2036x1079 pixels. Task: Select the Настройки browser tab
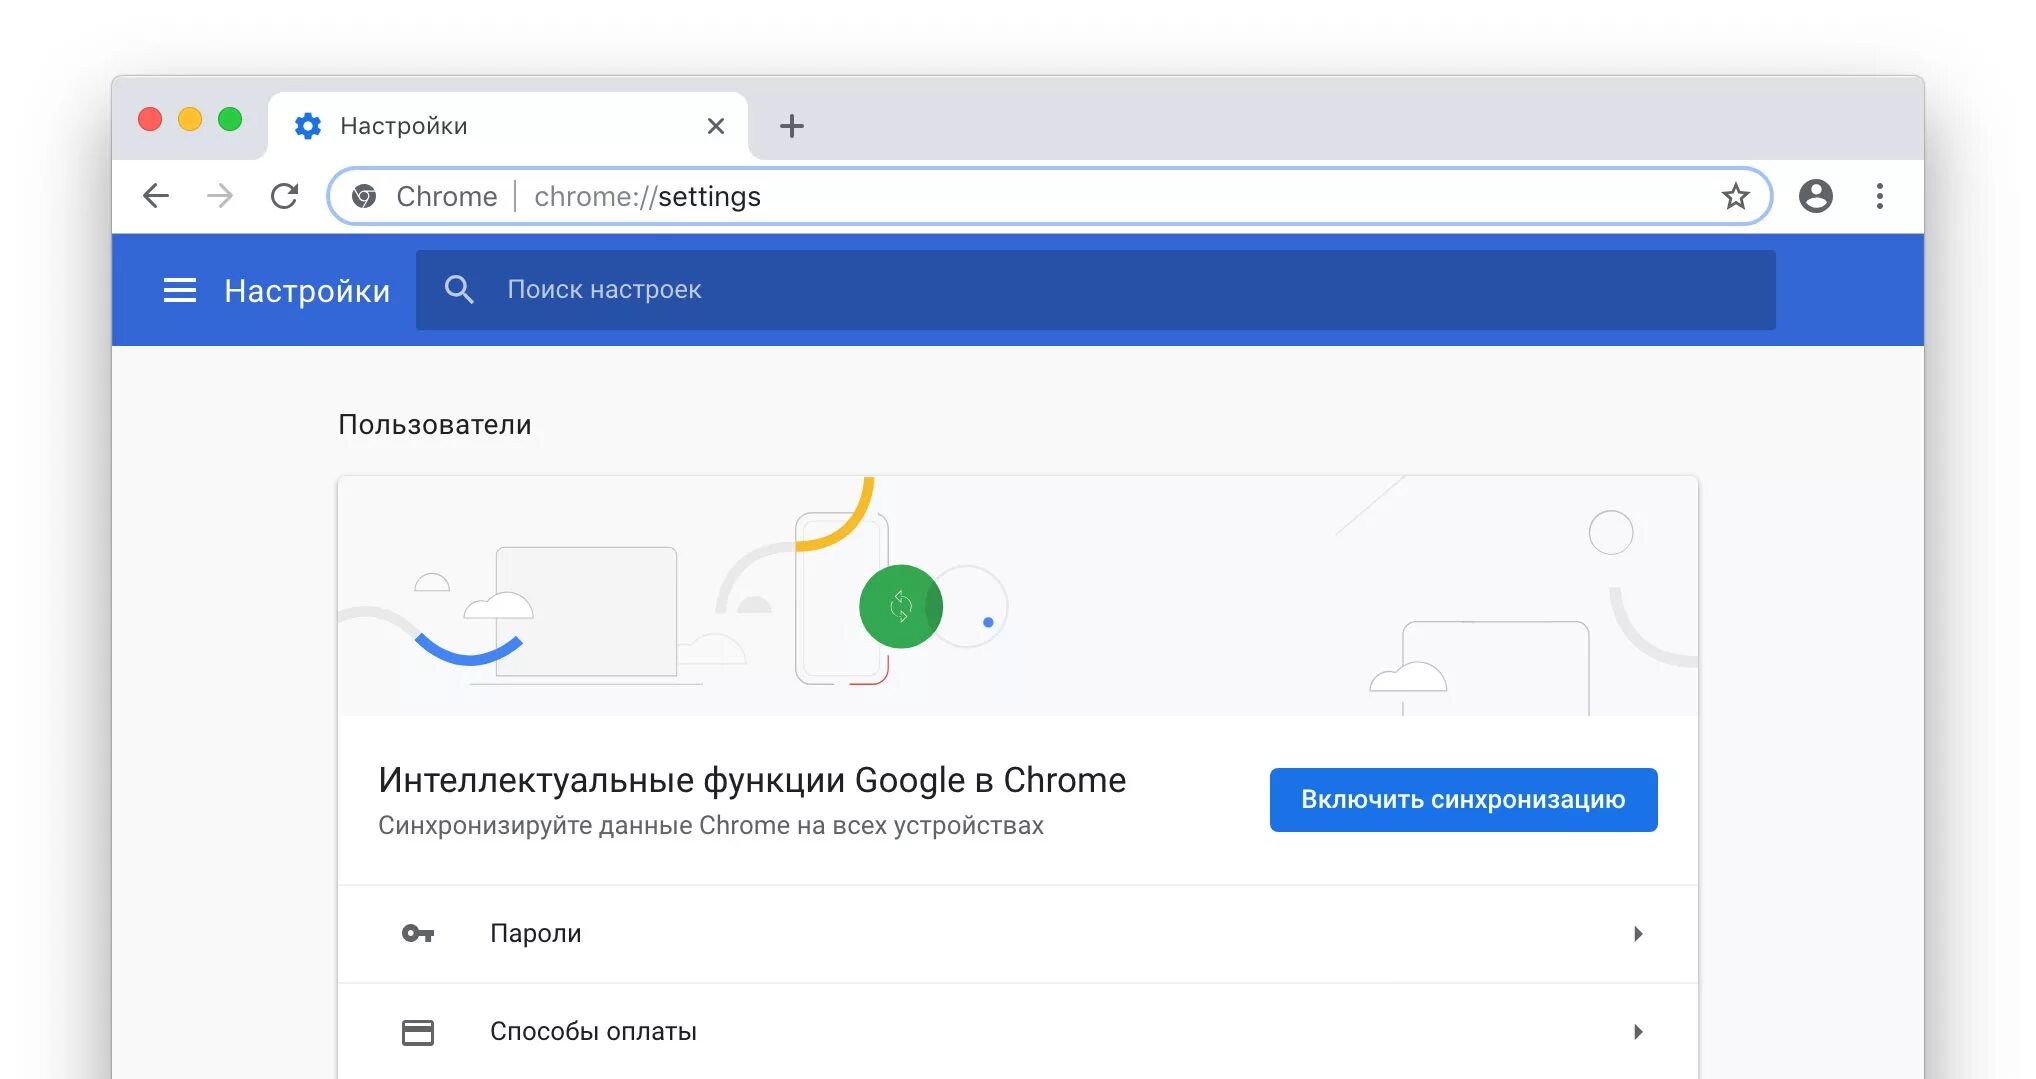pyautogui.click(x=508, y=126)
